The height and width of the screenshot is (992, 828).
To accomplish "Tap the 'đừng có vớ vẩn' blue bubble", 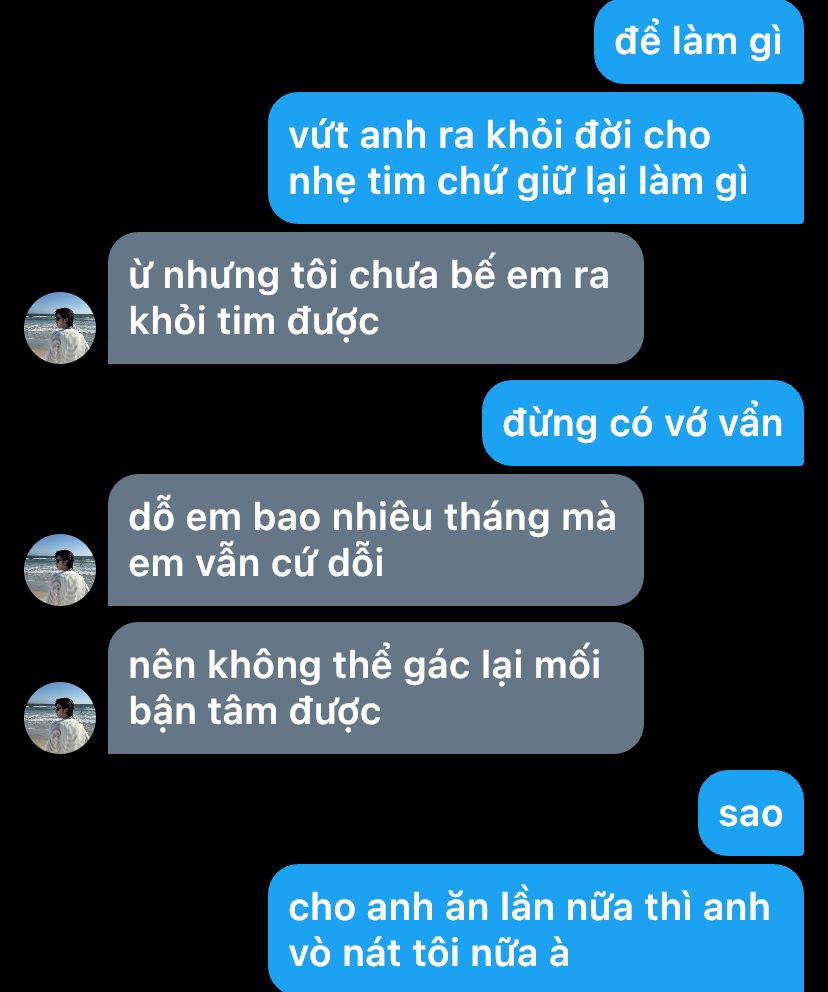I will (643, 423).
